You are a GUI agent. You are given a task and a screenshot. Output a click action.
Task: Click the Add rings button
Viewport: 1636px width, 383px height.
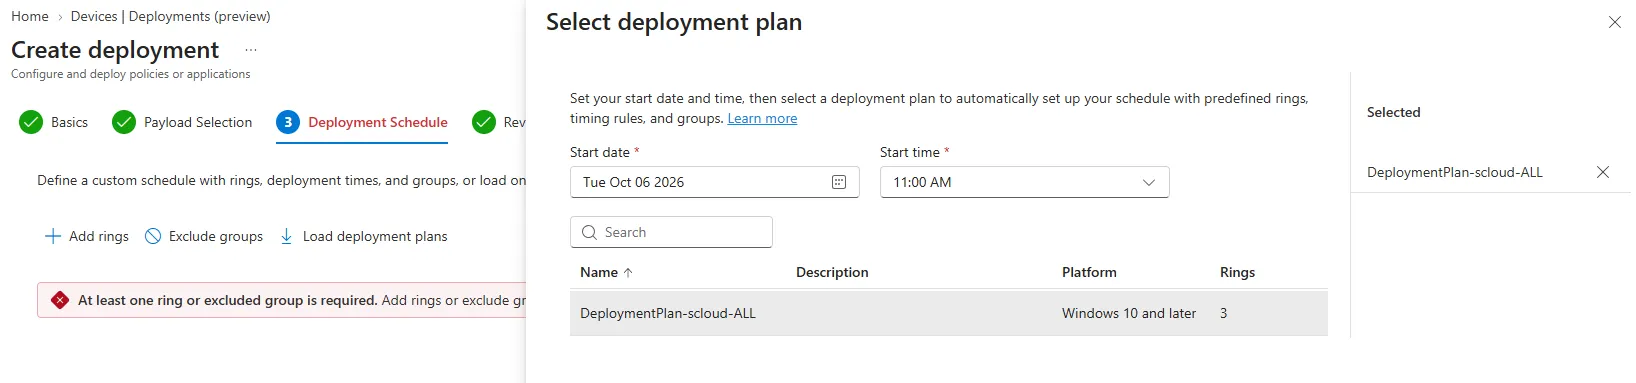pos(87,236)
